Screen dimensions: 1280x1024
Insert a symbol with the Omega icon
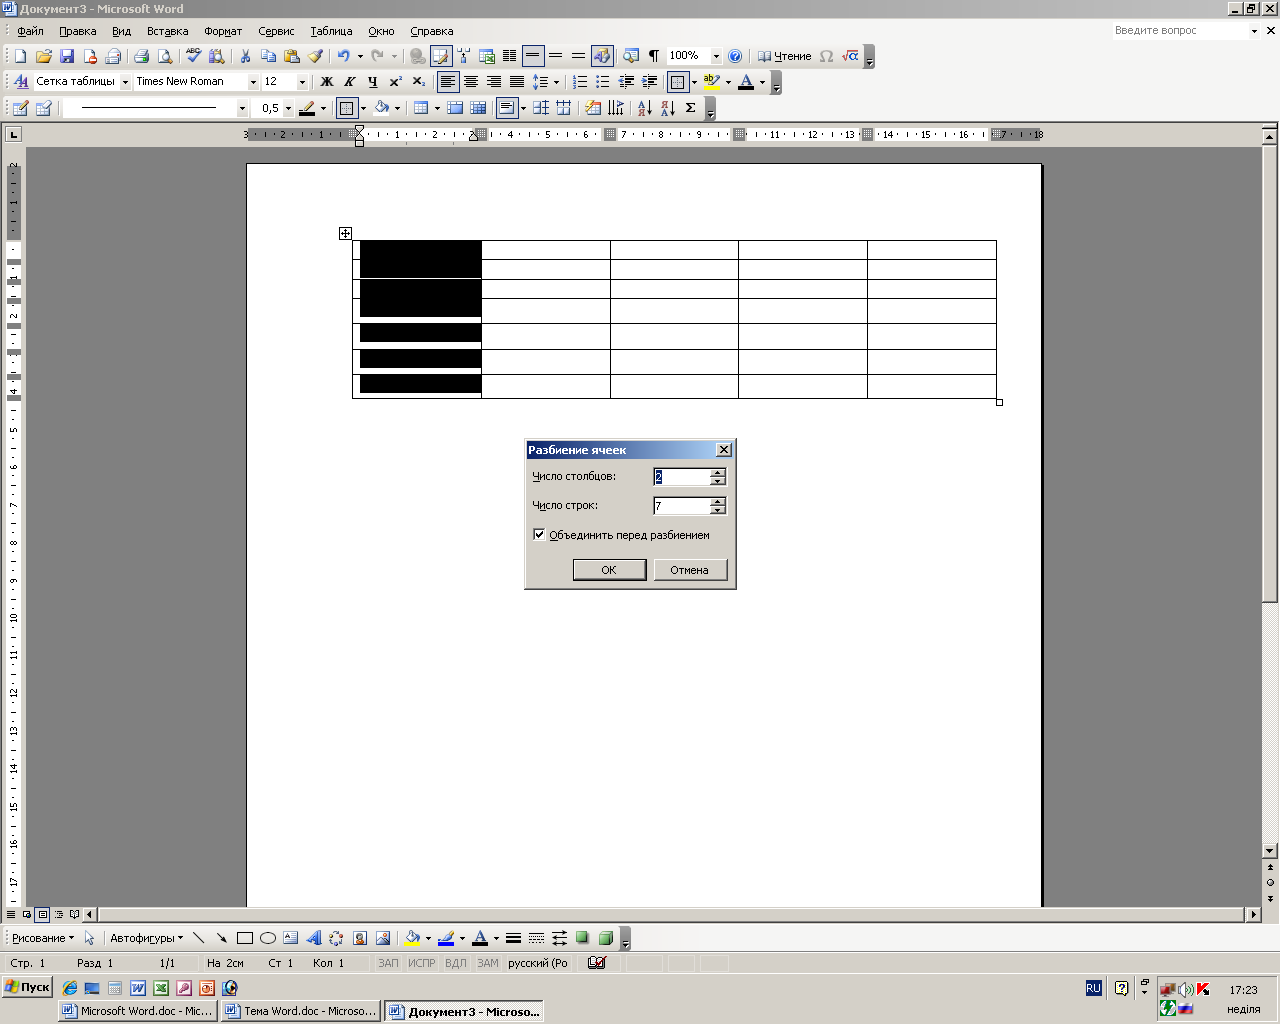pos(826,56)
